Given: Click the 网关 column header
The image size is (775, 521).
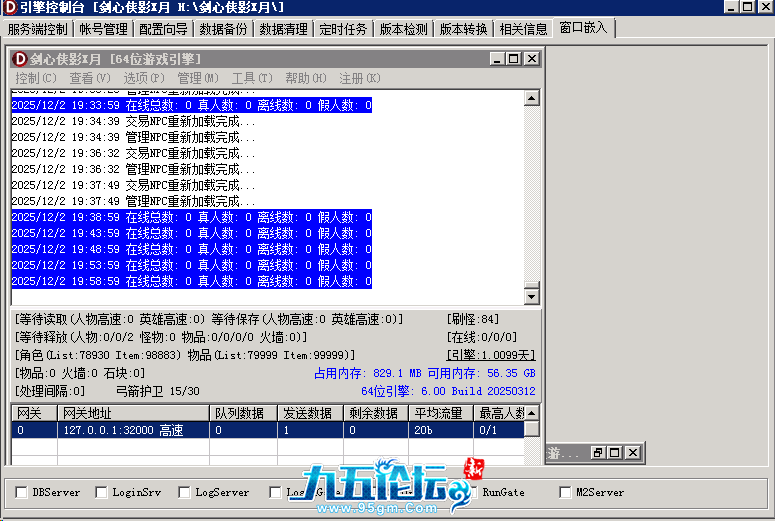Looking at the screenshot, I should [x=34, y=413].
